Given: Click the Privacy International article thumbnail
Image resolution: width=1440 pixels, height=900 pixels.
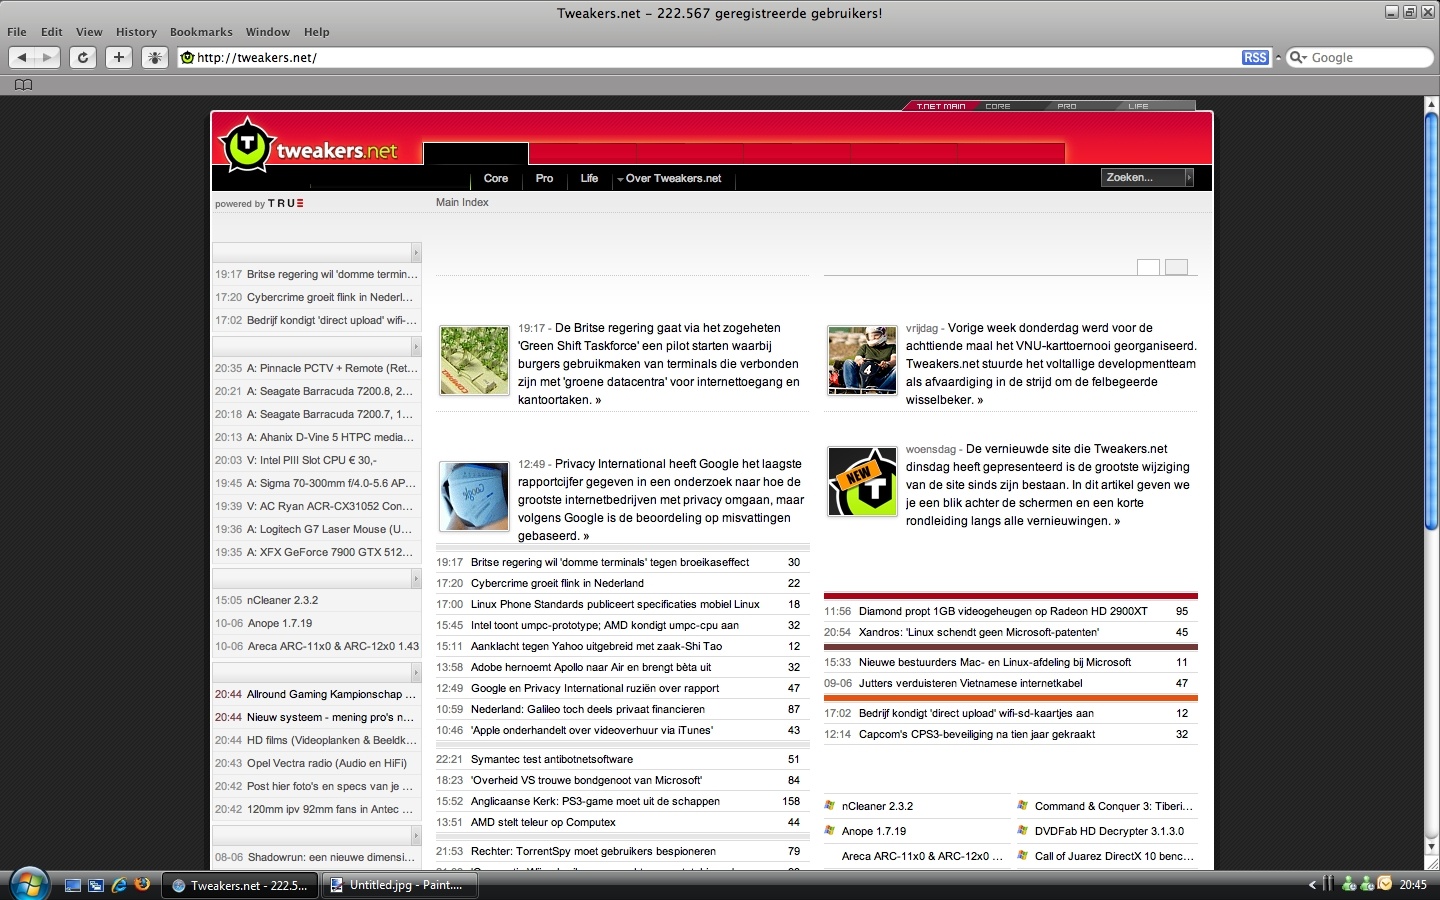Looking at the screenshot, I should point(474,496).
